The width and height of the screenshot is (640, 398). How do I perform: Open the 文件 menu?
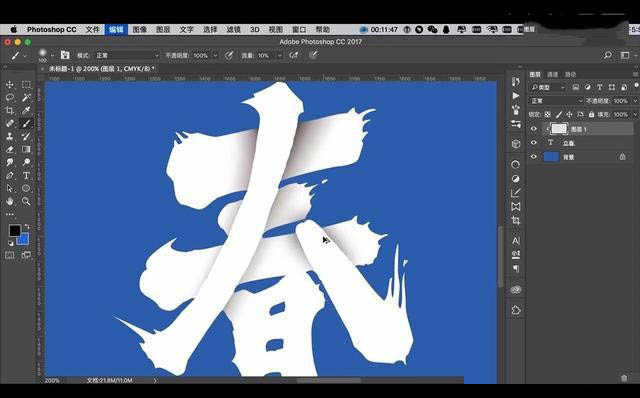pyautogui.click(x=93, y=29)
